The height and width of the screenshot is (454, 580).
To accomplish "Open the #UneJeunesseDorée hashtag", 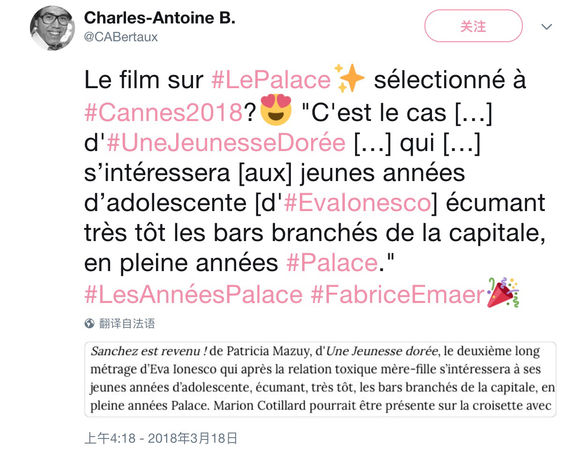I will coord(226,142).
